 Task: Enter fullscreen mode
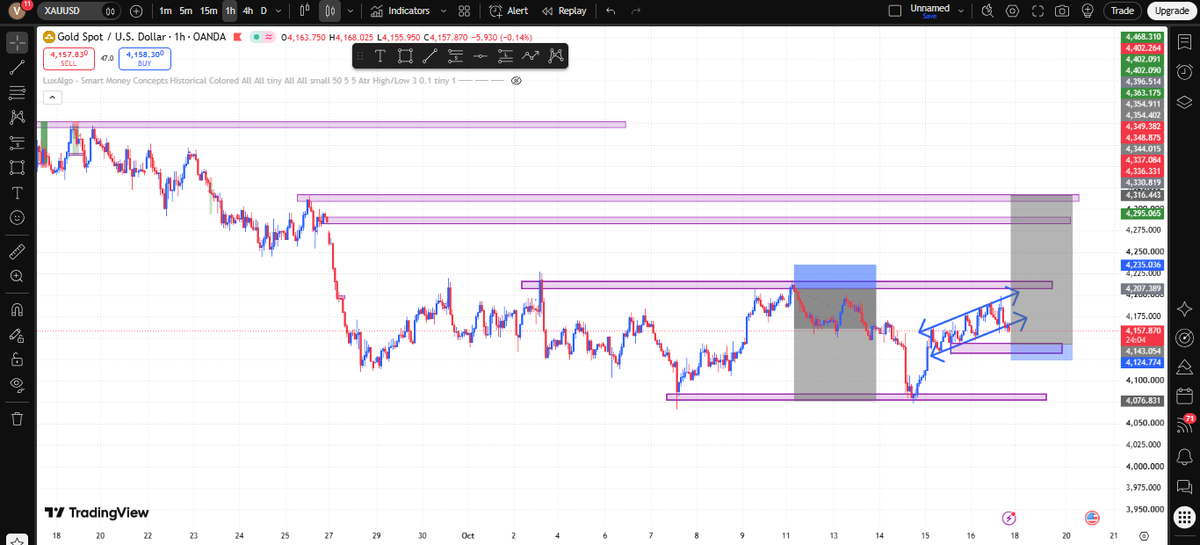[x=1037, y=11]
